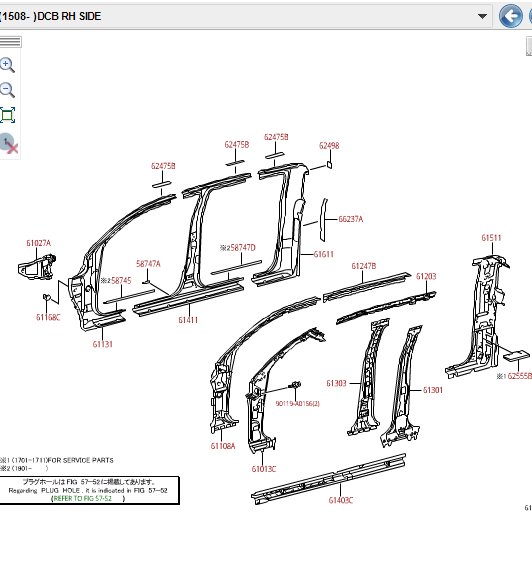Select part number 61611
This screenshot has width=532, height=567.
324,254
